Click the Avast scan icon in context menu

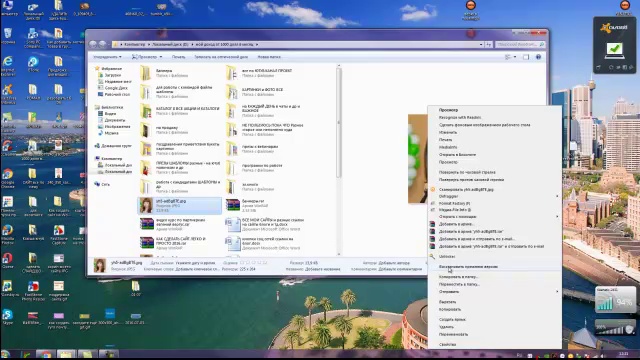[x=433, y=189]
